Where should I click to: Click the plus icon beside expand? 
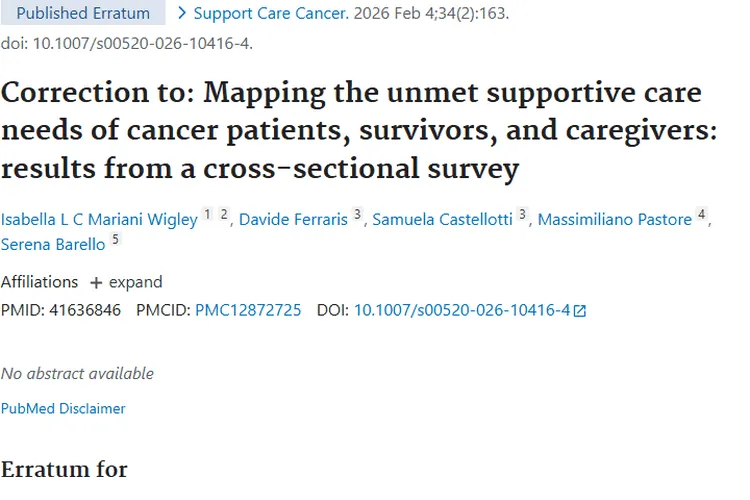[x=96, y=283]
